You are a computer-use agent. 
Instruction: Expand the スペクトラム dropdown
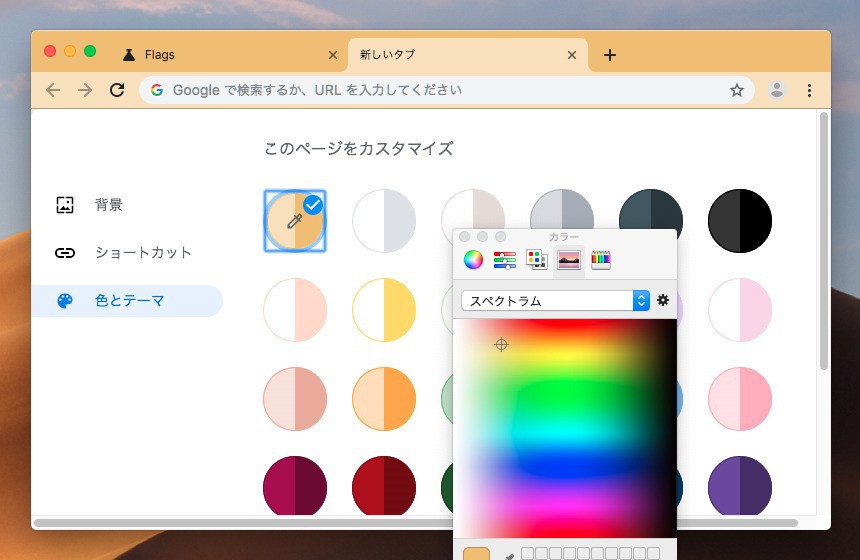555,300
